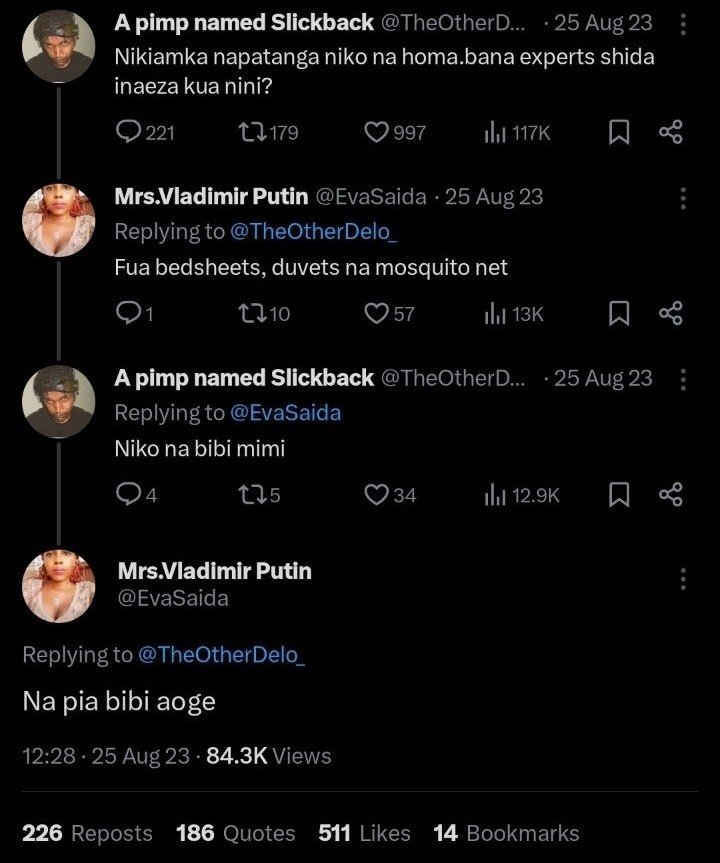Open the 226 Reposts list
The width and height of the screenshot is (720, 863).
coord(87,833)
